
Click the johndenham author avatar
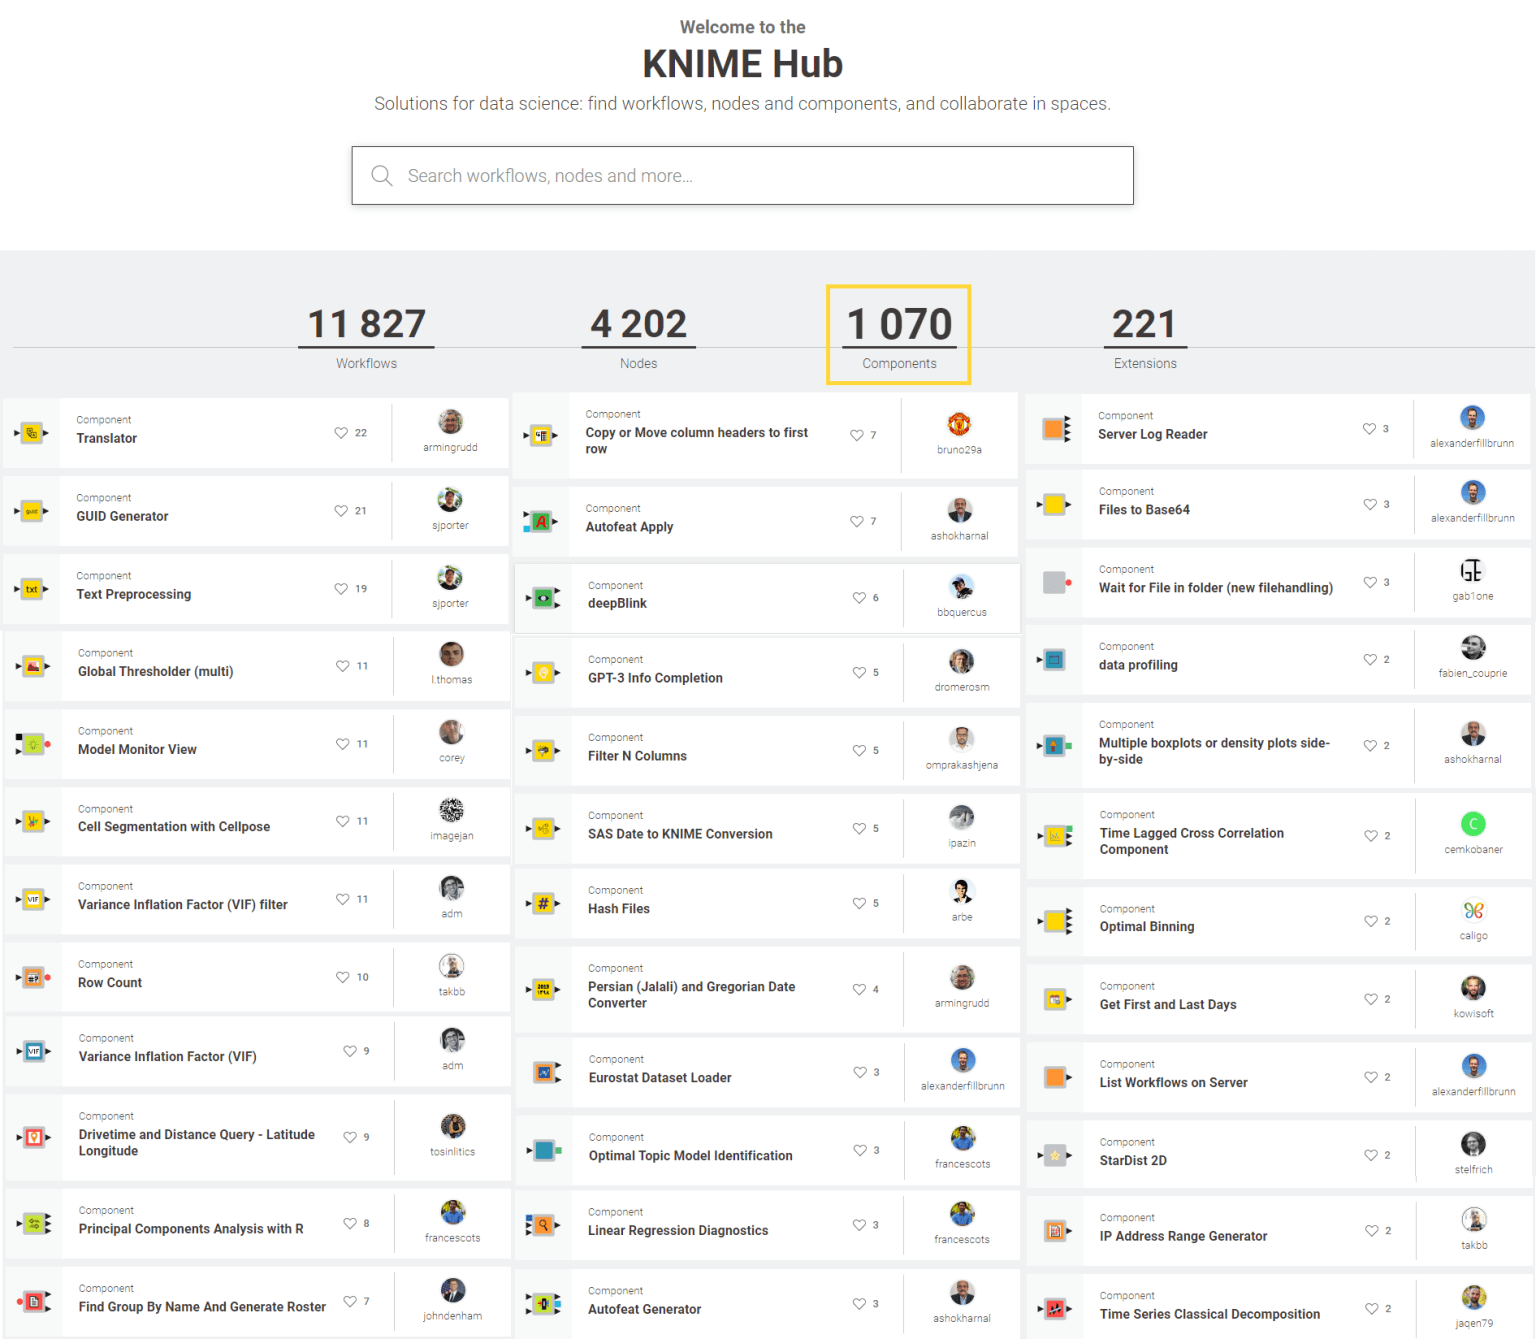(x=453, y=1290)
